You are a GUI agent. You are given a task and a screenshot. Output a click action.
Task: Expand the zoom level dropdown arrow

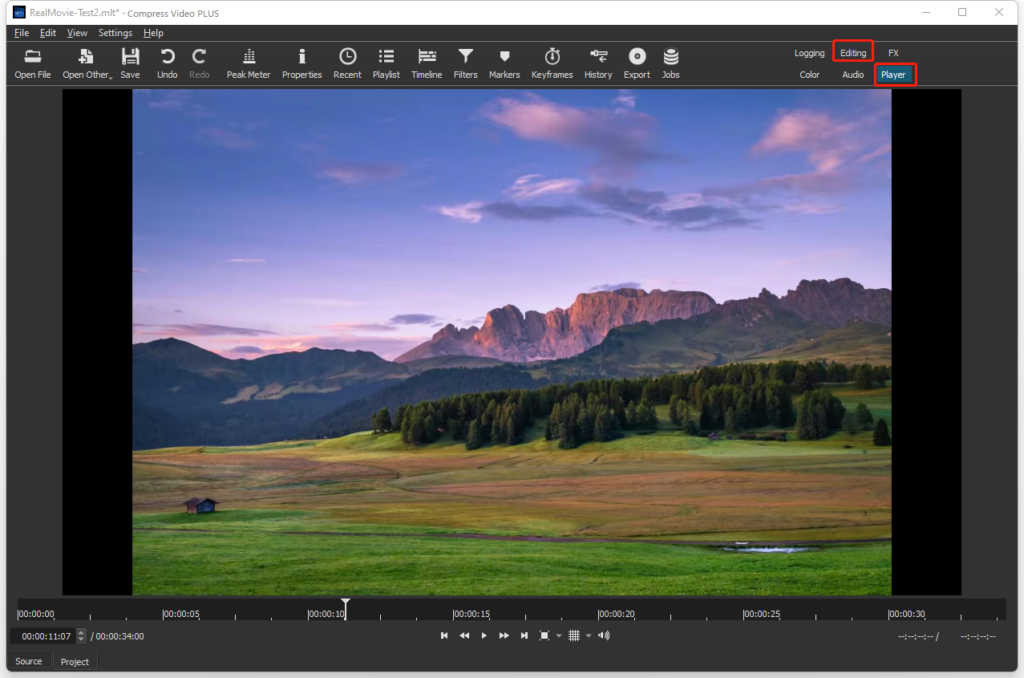(559, 636)
